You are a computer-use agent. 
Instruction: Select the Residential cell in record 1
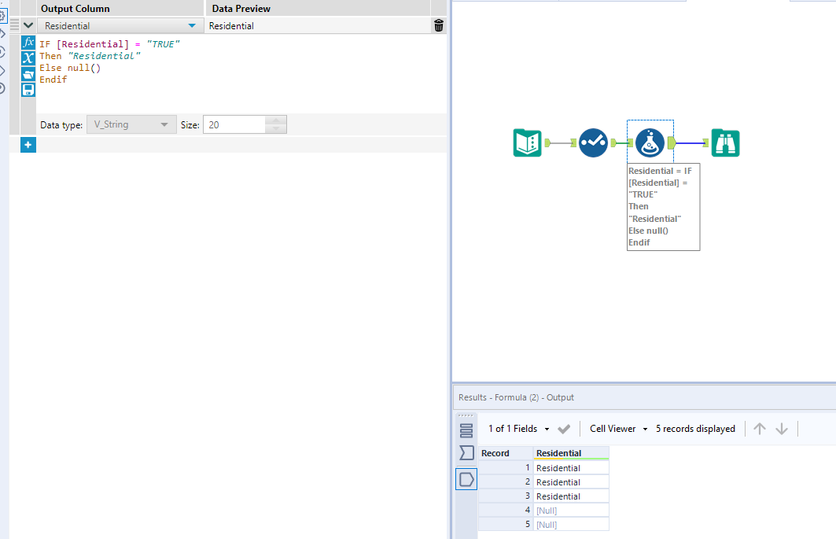(571, 468)
